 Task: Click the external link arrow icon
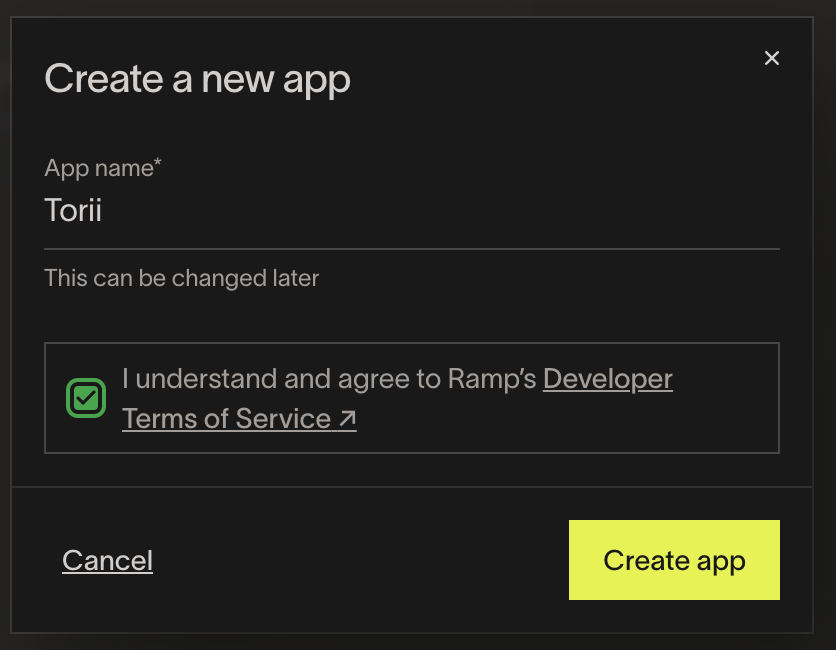[347, 419]
